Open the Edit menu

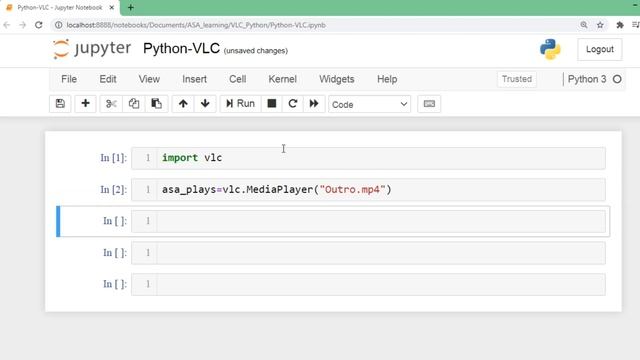coord(108,79)
